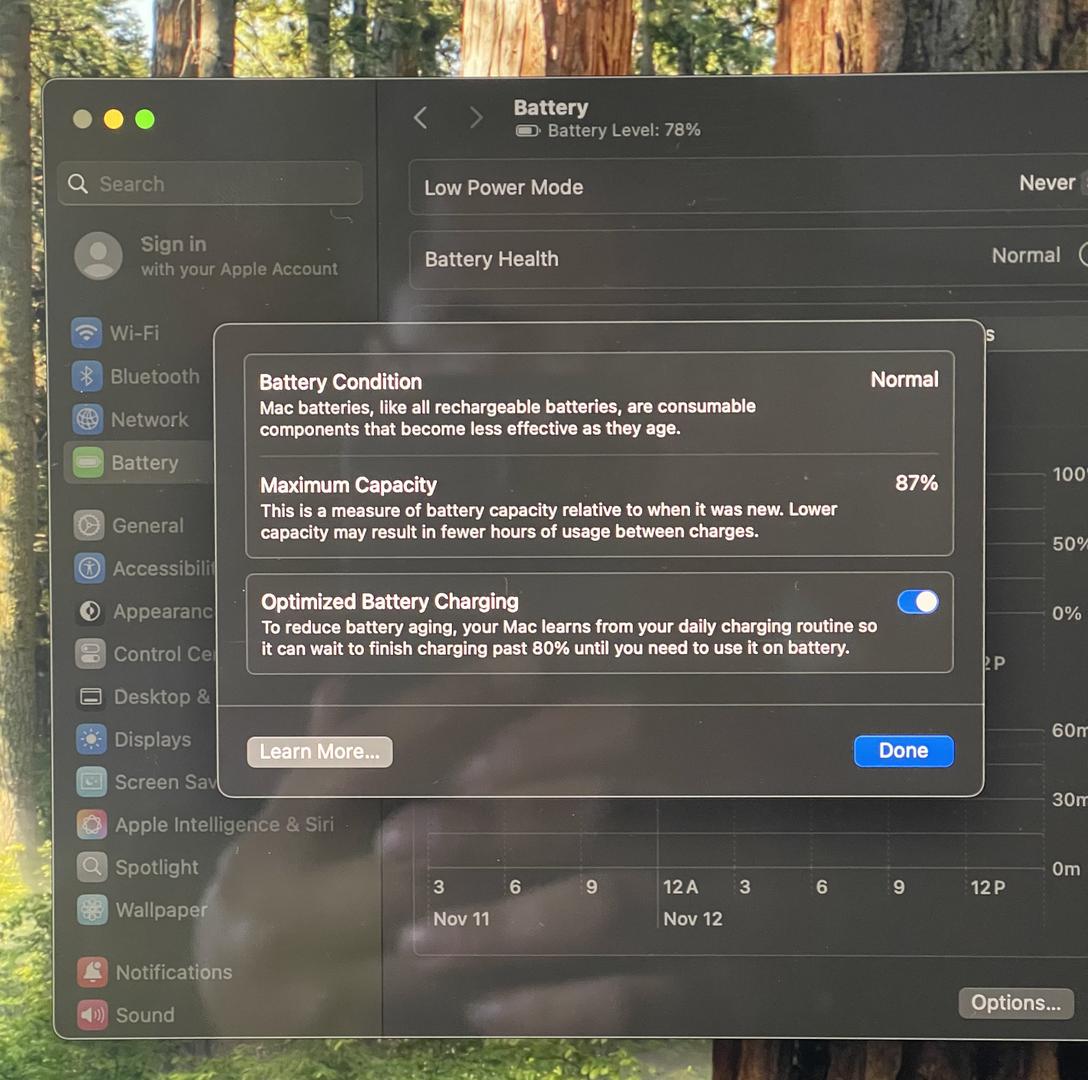The width and height of the screenshot is (1088, 1080).
Task: Click the 'Nov 11' chart date label
Action: click(x=461, y=919)
